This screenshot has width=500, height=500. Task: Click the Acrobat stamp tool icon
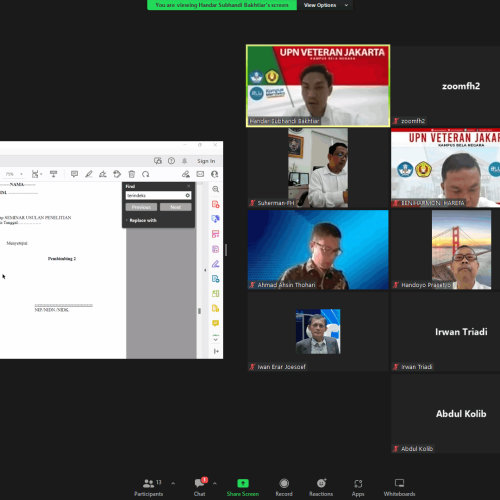tap(117, 174)
